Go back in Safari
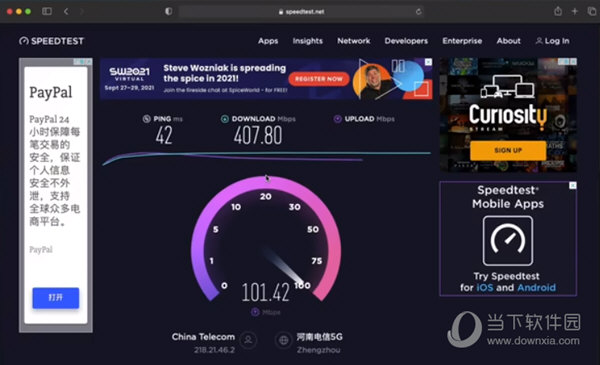Screen dimensions: 600x365 click(x=66, y=11)
